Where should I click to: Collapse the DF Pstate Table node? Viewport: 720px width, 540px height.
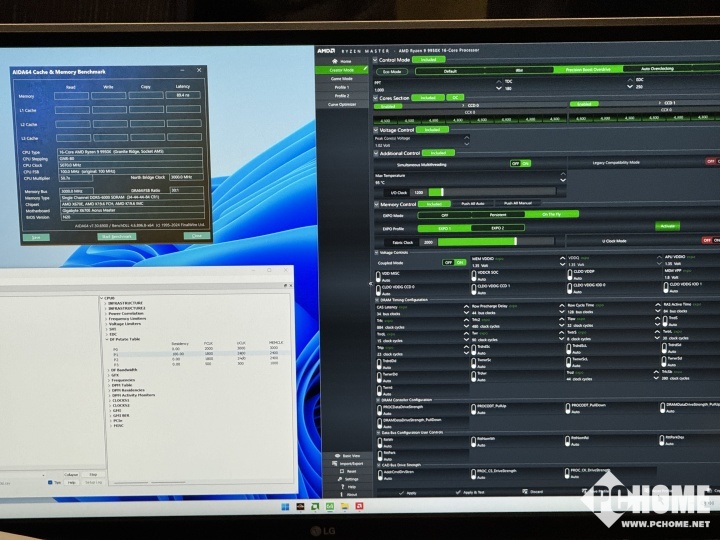[107, 339]
